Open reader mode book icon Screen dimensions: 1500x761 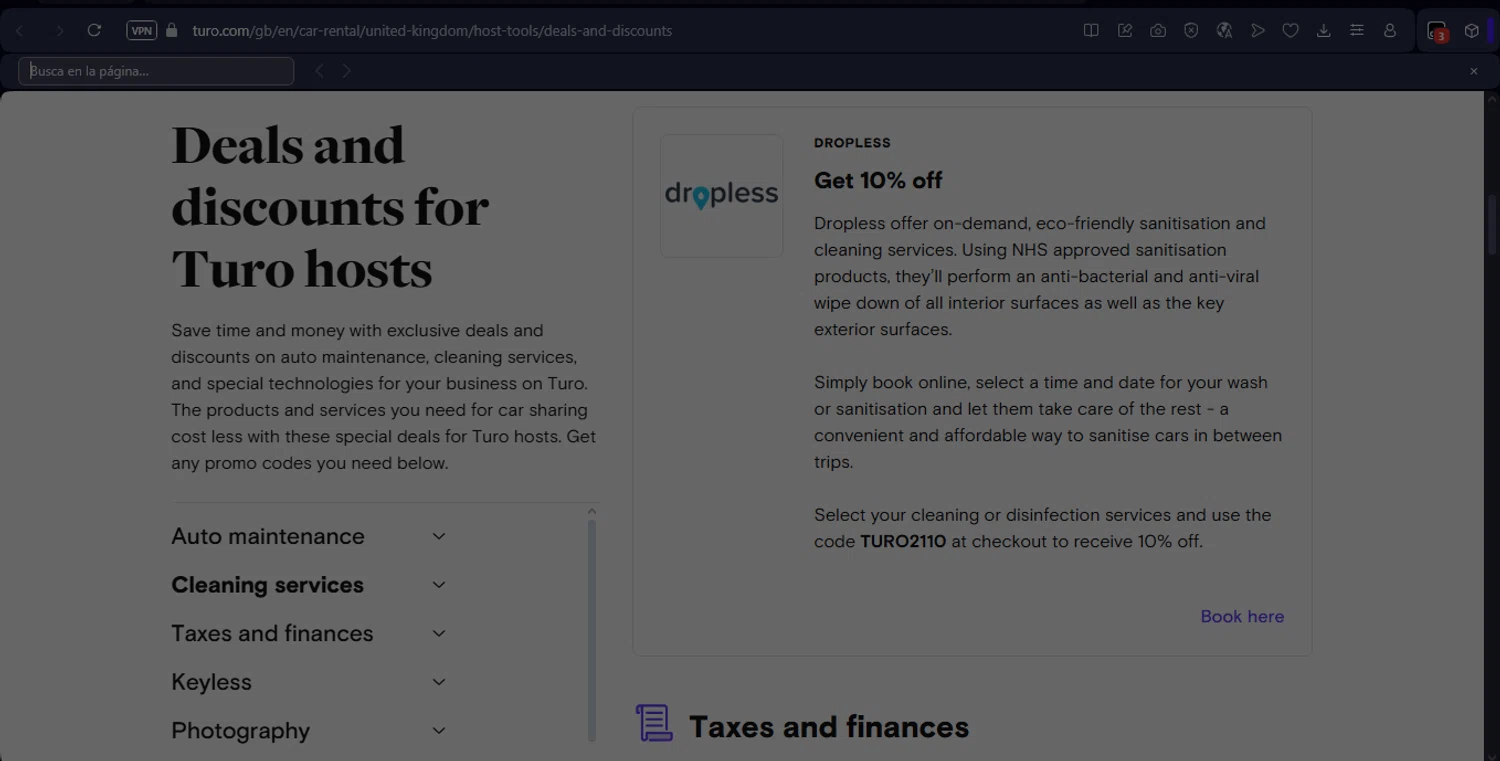tap(1091, 31)
